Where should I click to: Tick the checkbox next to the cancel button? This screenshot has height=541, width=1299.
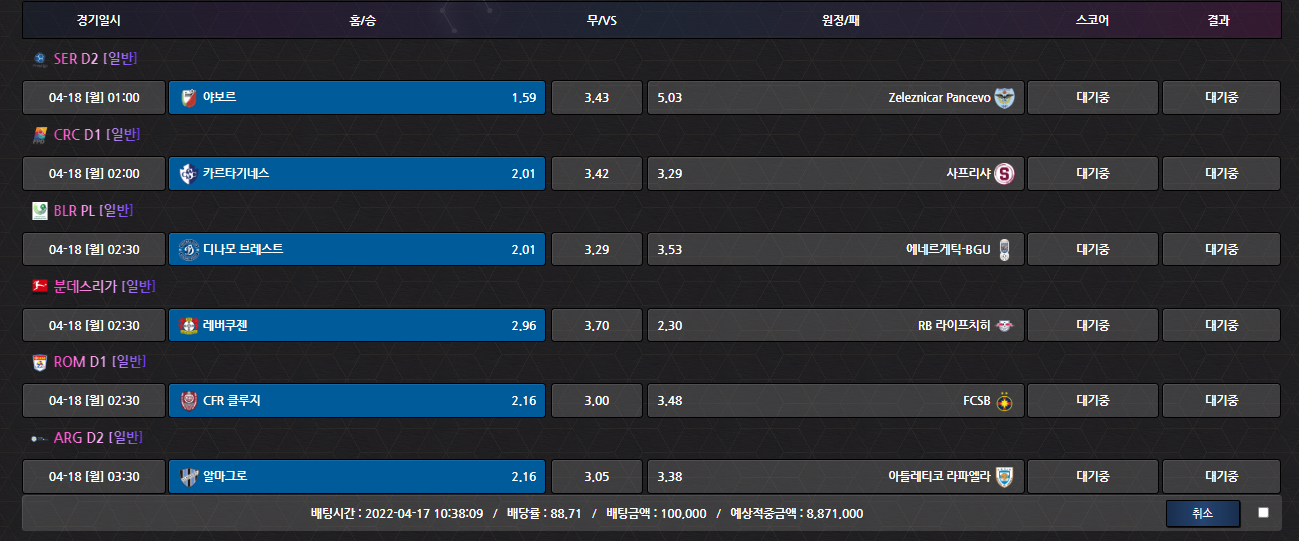point(1263,513)
